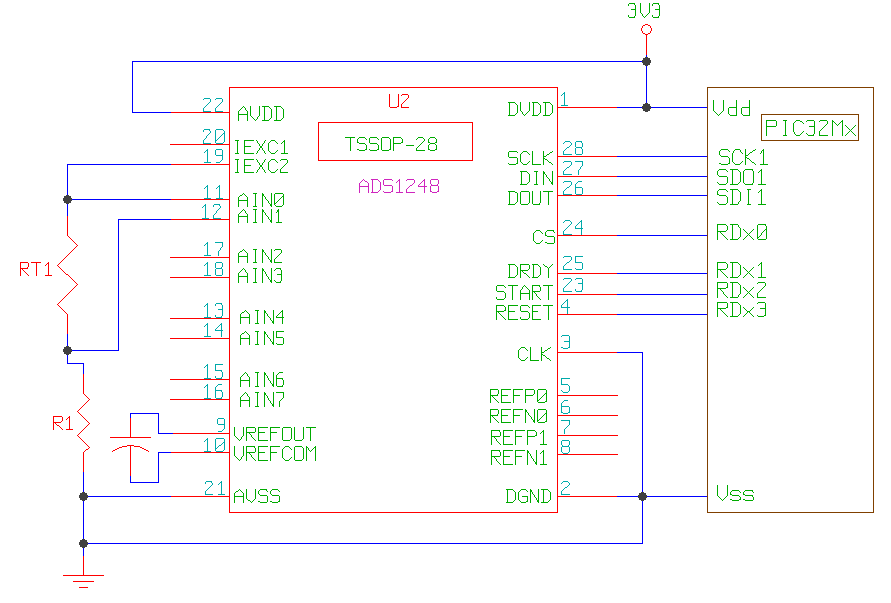Click pin number 21 beside AVSS
891x603 pixels.
pos(214,488)
